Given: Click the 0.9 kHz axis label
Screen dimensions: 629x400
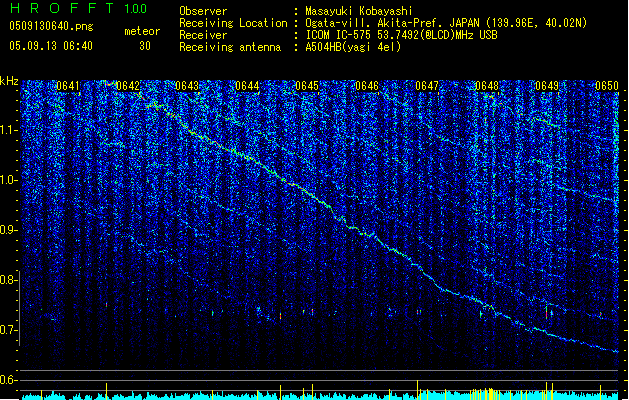Looking at the screenshot, I should 9,230.
